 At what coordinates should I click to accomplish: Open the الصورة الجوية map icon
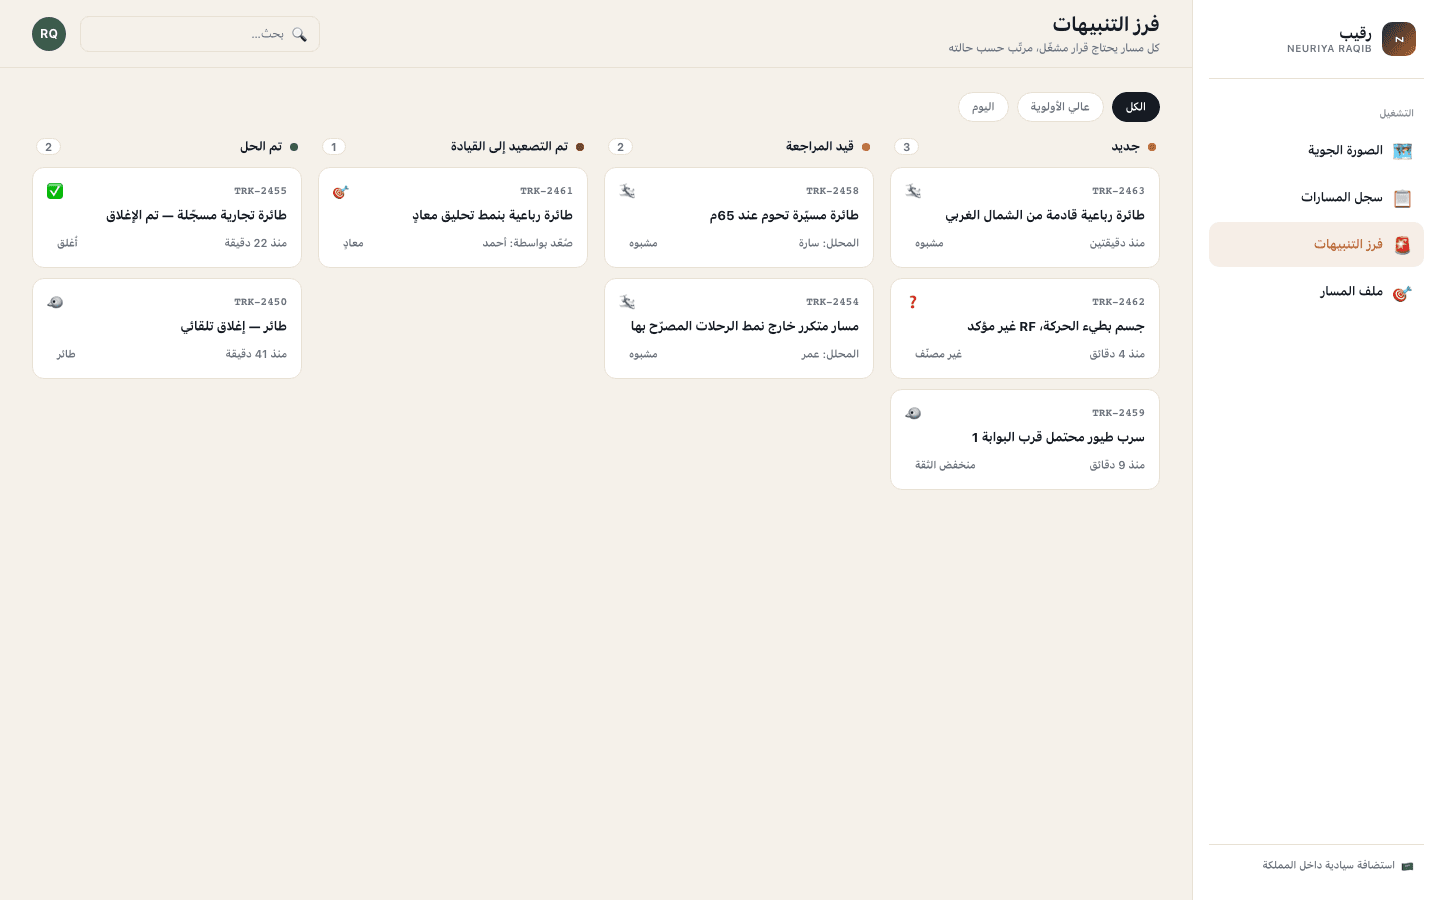click(1402, 151)
